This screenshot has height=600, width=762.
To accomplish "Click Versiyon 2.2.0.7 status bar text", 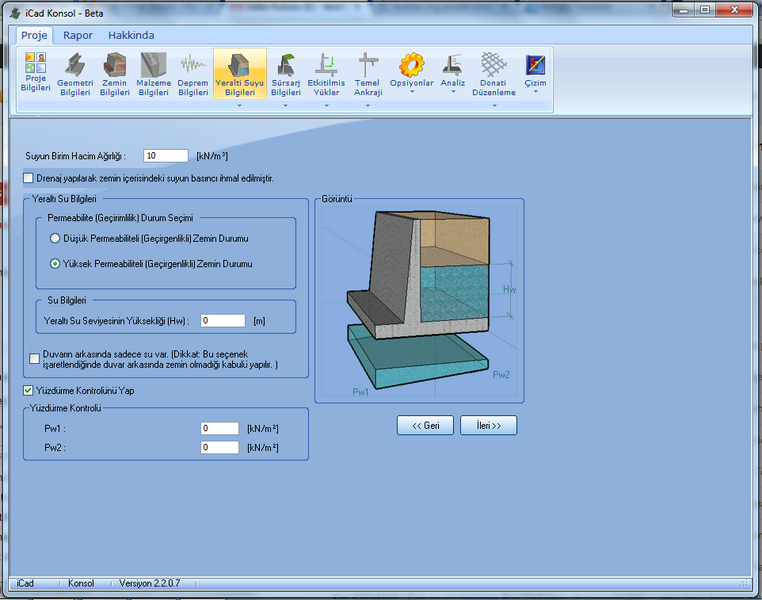I will tap(150, 583).
